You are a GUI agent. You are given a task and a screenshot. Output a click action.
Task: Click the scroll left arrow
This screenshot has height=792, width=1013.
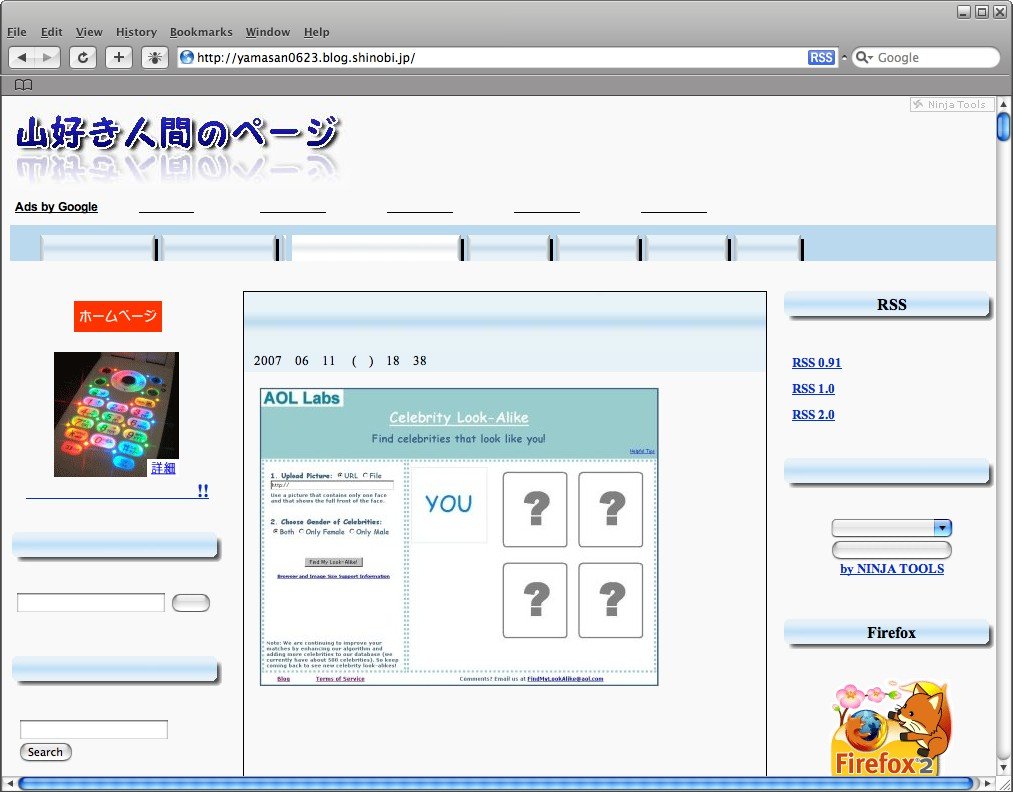9,784
